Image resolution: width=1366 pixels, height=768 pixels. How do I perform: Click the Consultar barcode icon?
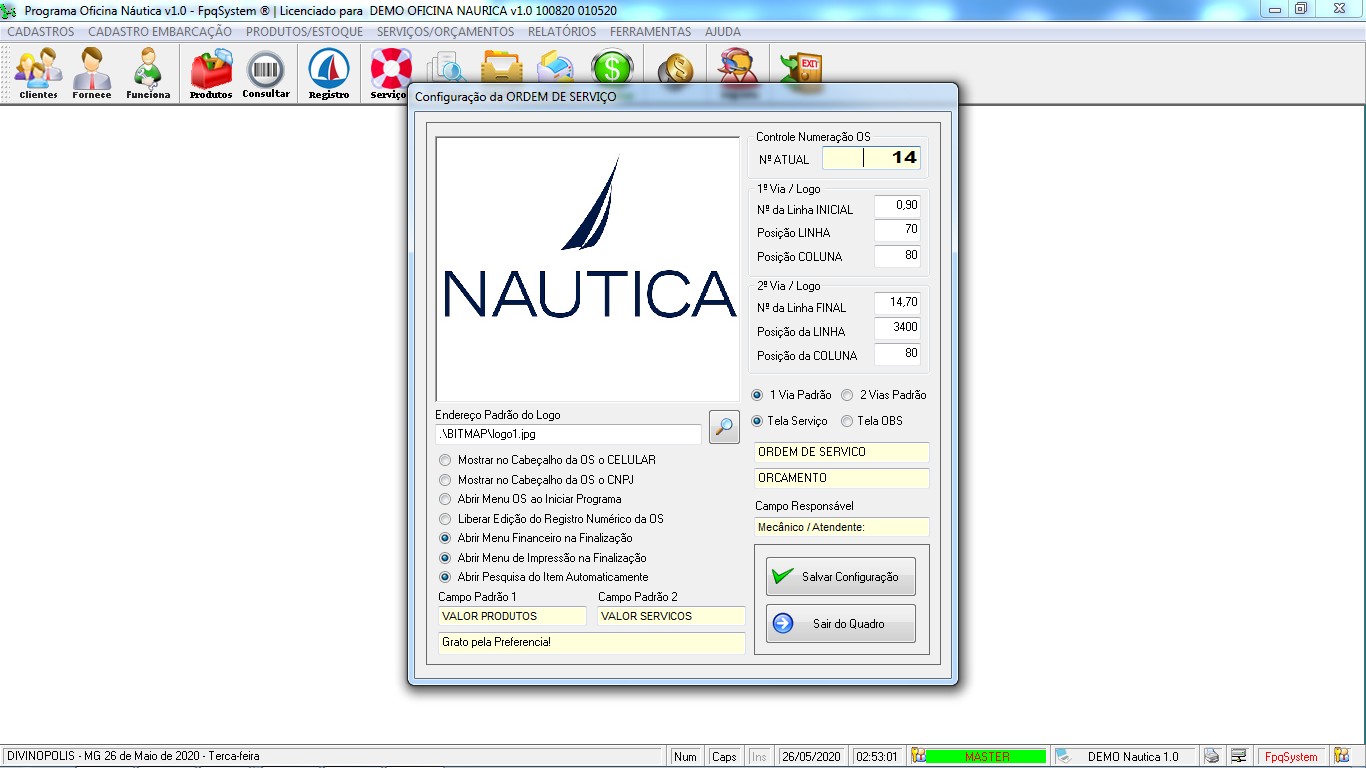point(266,73)
